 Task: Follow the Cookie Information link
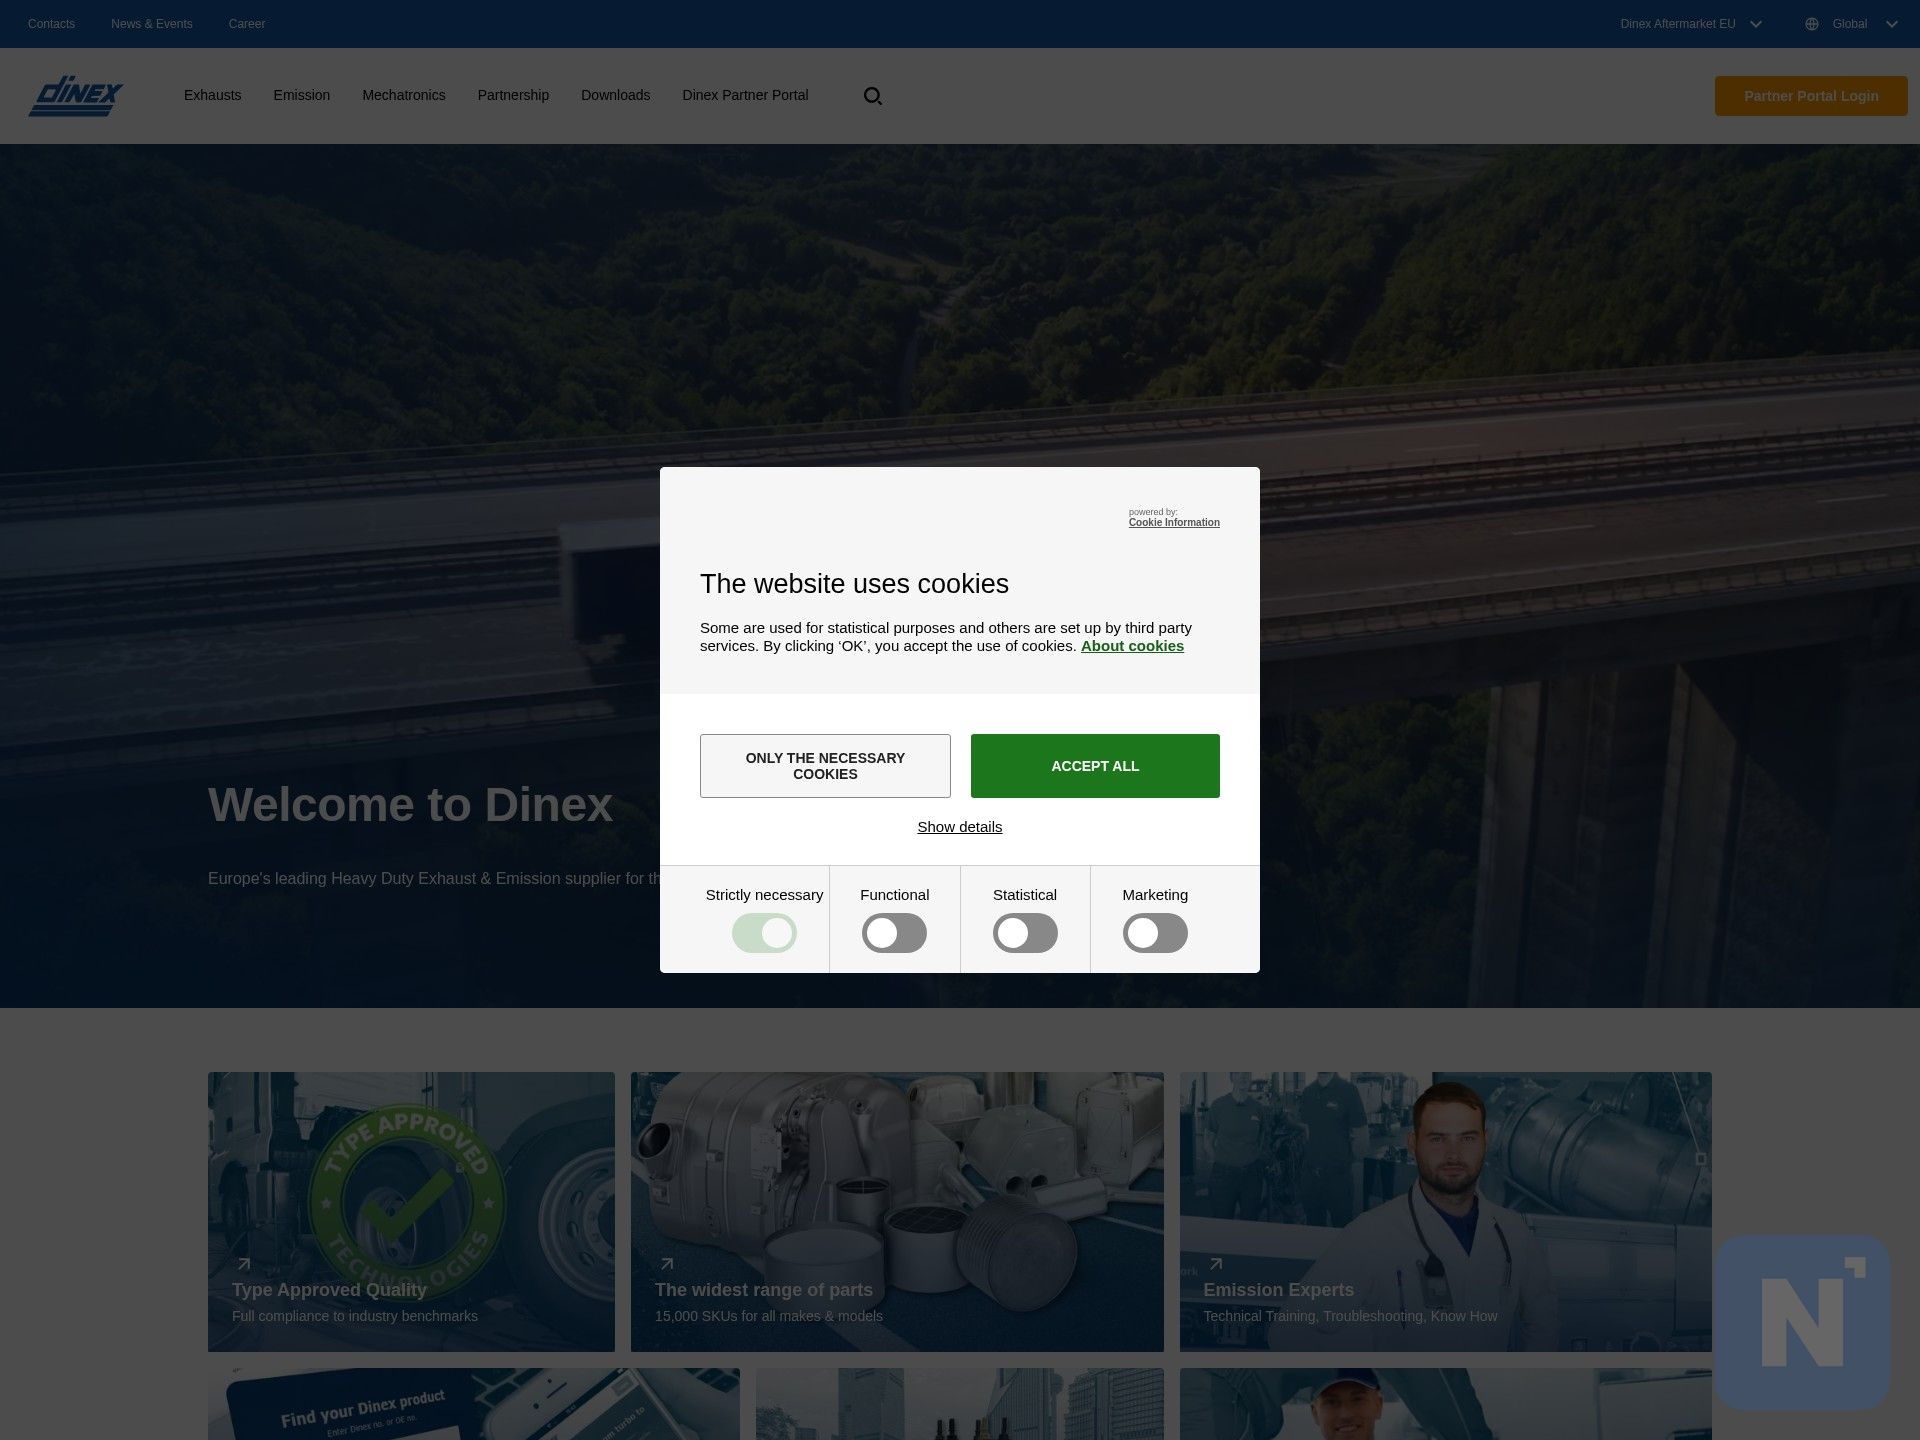(1174, 523)
